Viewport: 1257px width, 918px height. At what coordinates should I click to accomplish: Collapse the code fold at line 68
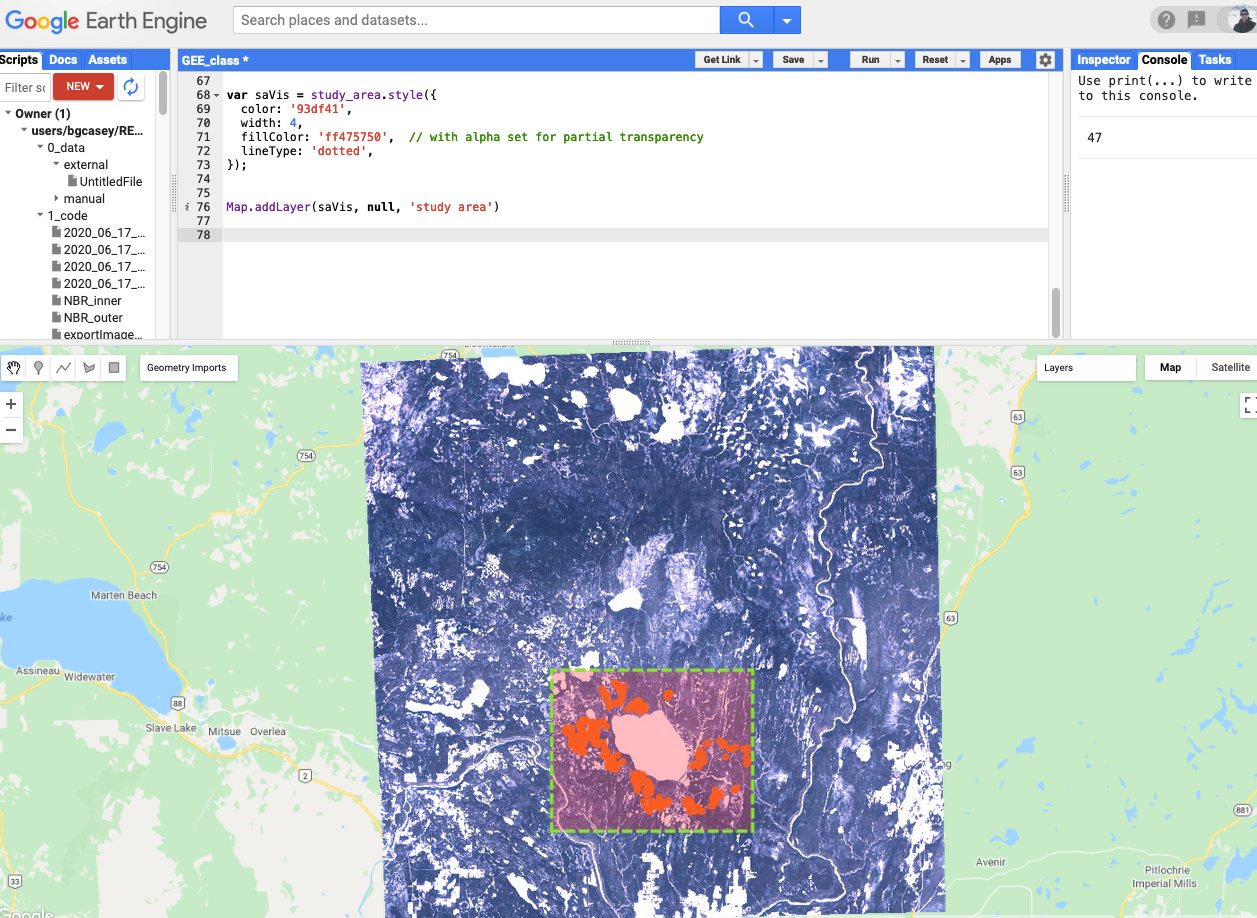point(217,95)
